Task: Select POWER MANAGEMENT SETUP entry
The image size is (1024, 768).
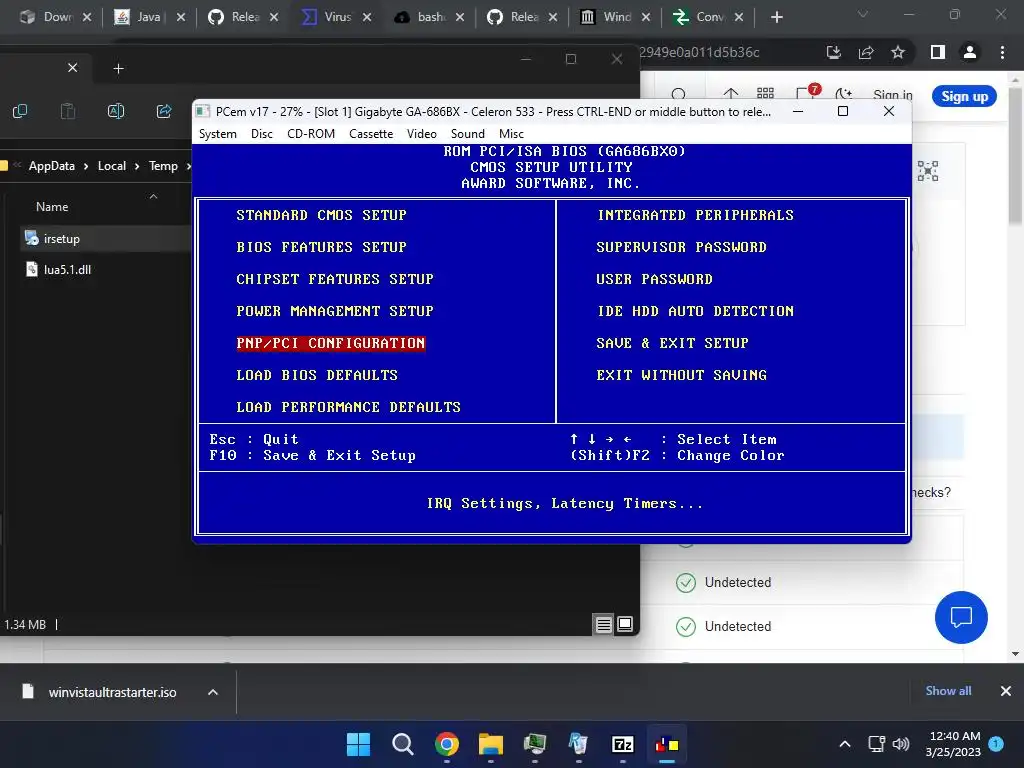Action: 334,311
